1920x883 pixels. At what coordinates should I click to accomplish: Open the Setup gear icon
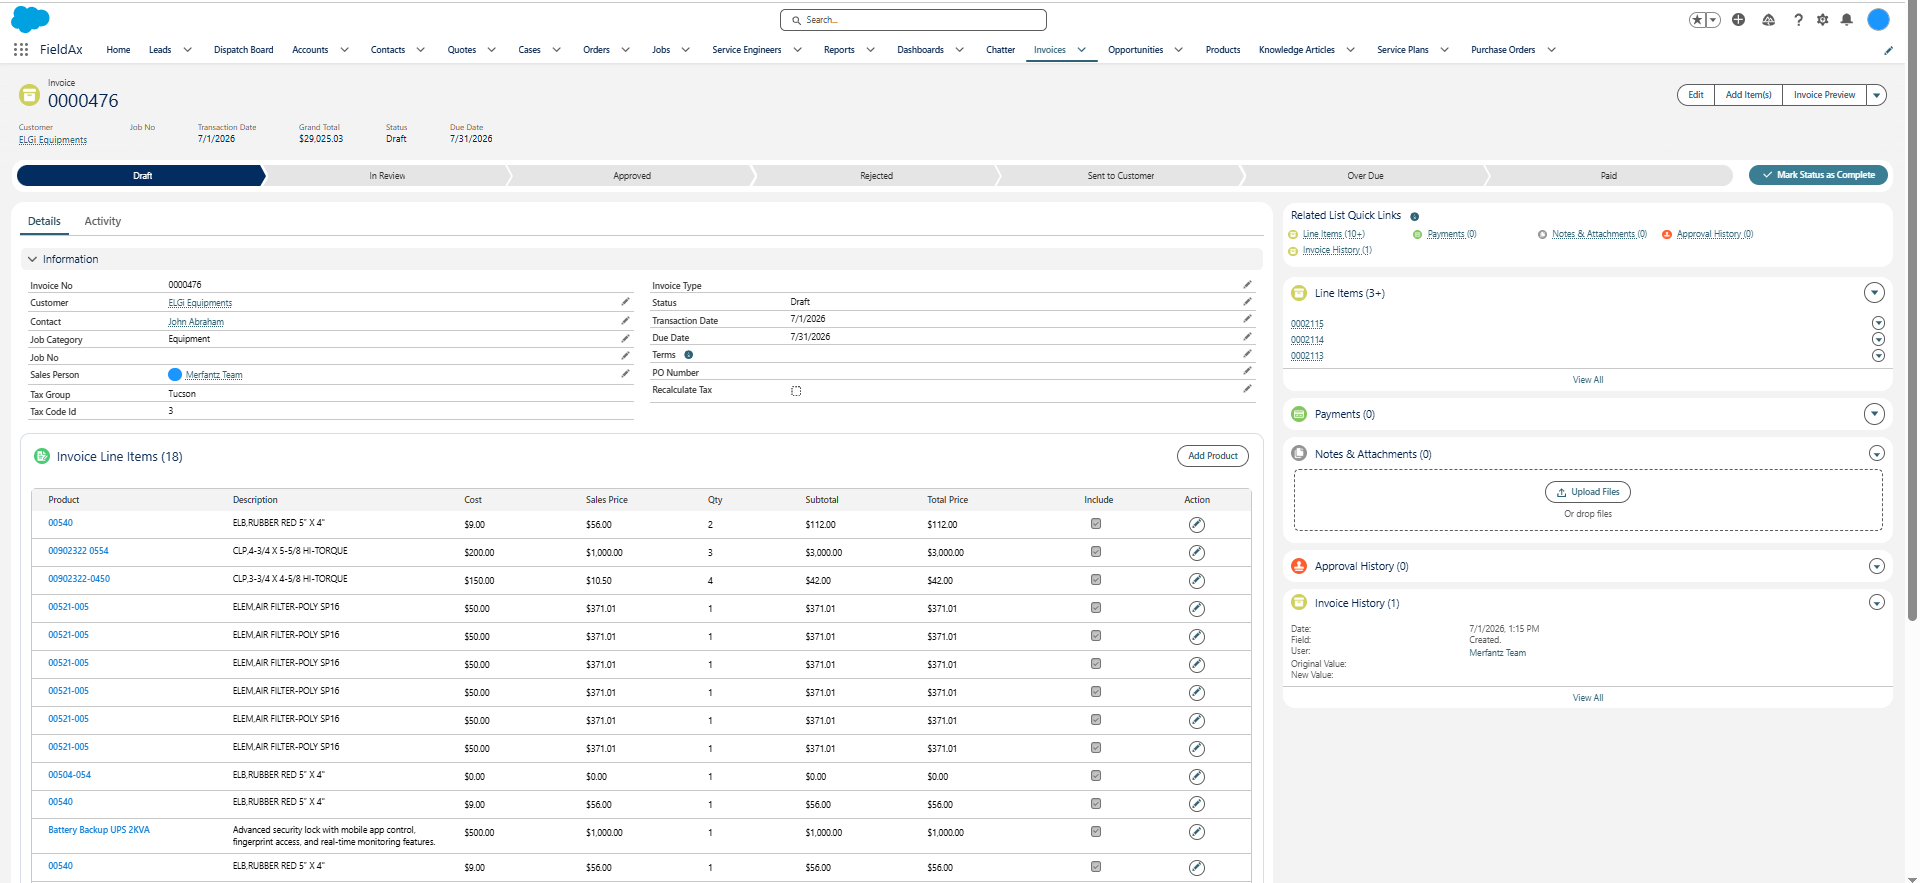pyautogui.click(x=1822, y=20)
